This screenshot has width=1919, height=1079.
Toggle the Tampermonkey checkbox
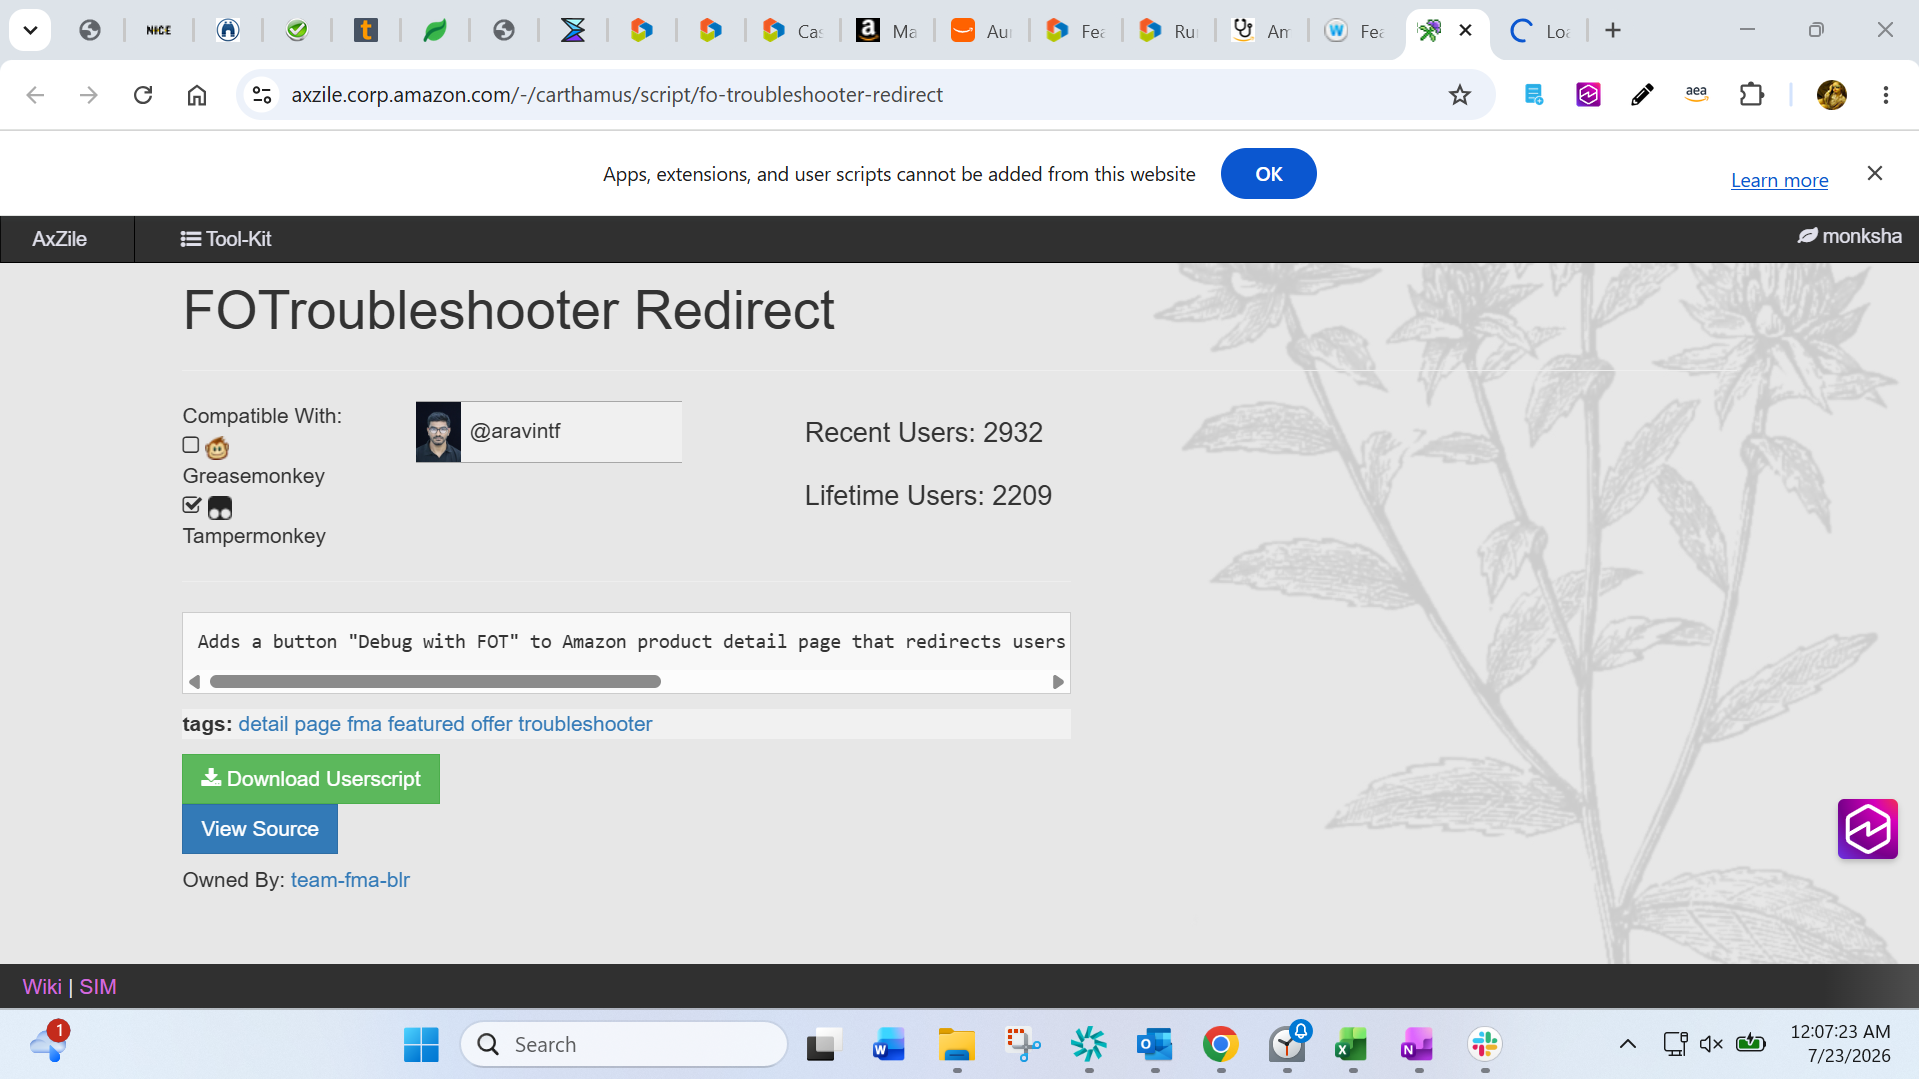[x=191, y=505]
